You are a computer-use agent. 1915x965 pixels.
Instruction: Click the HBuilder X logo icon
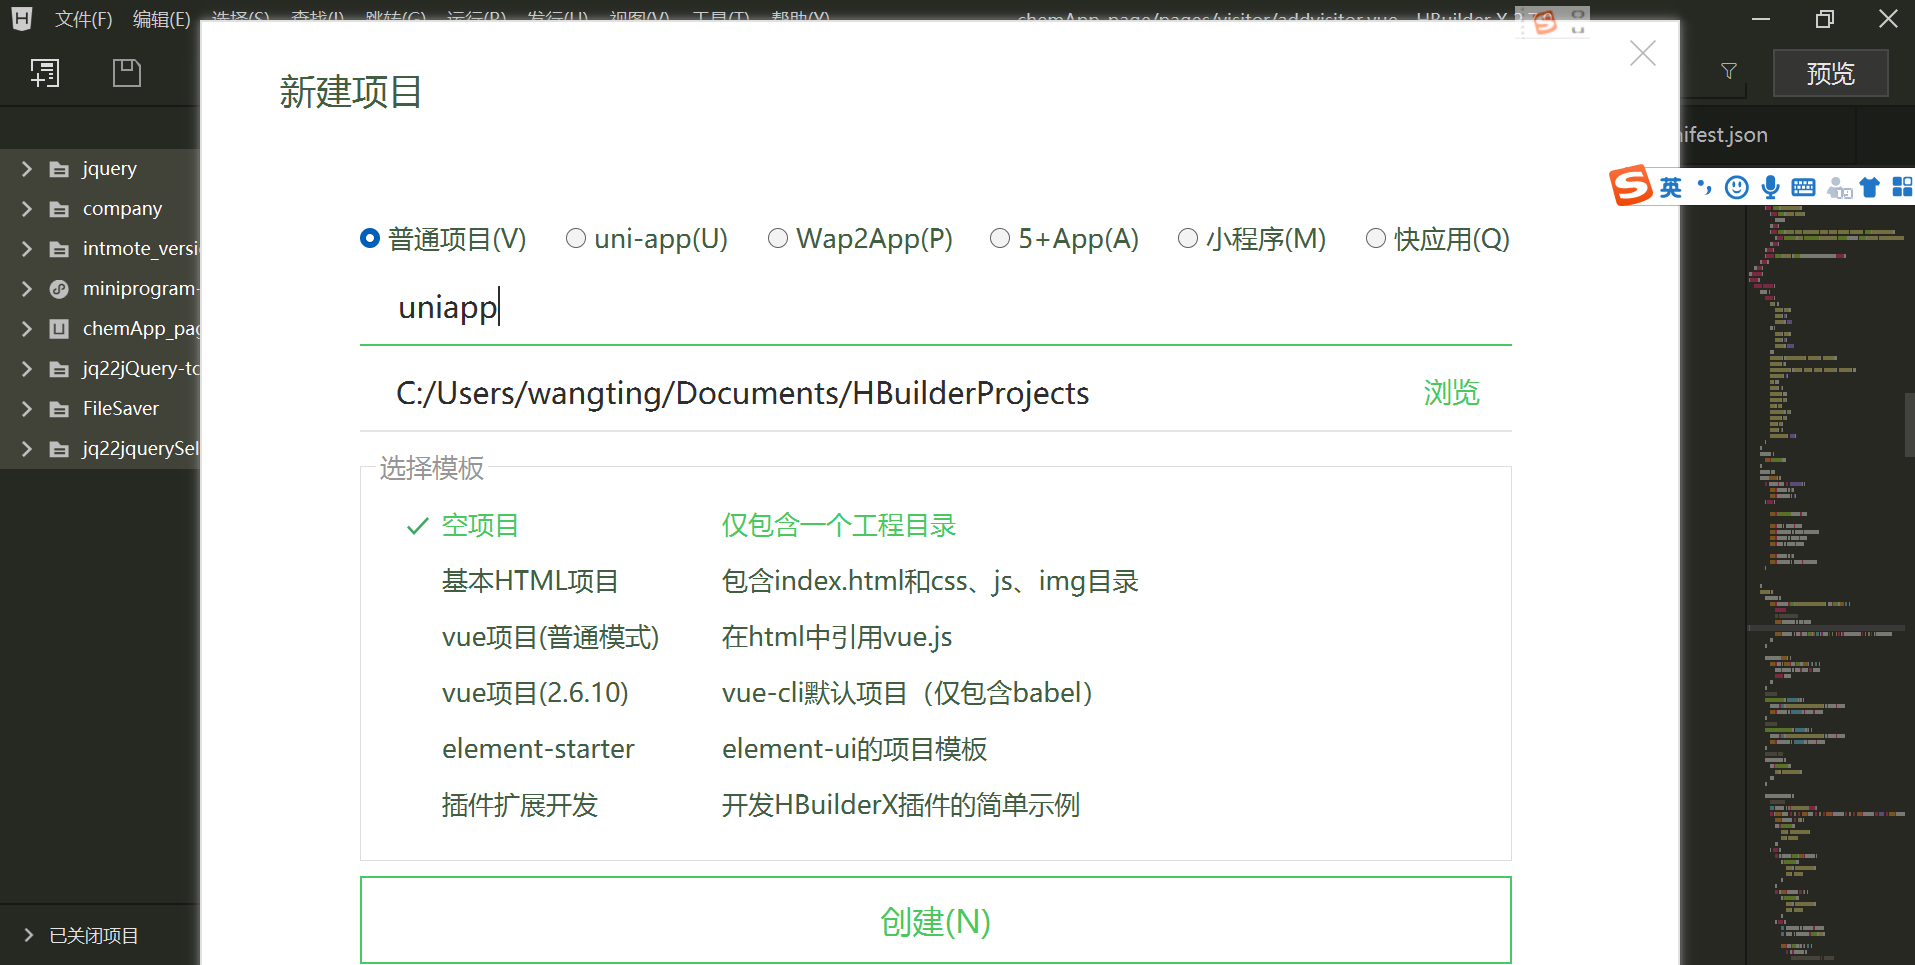coord(21,18)
